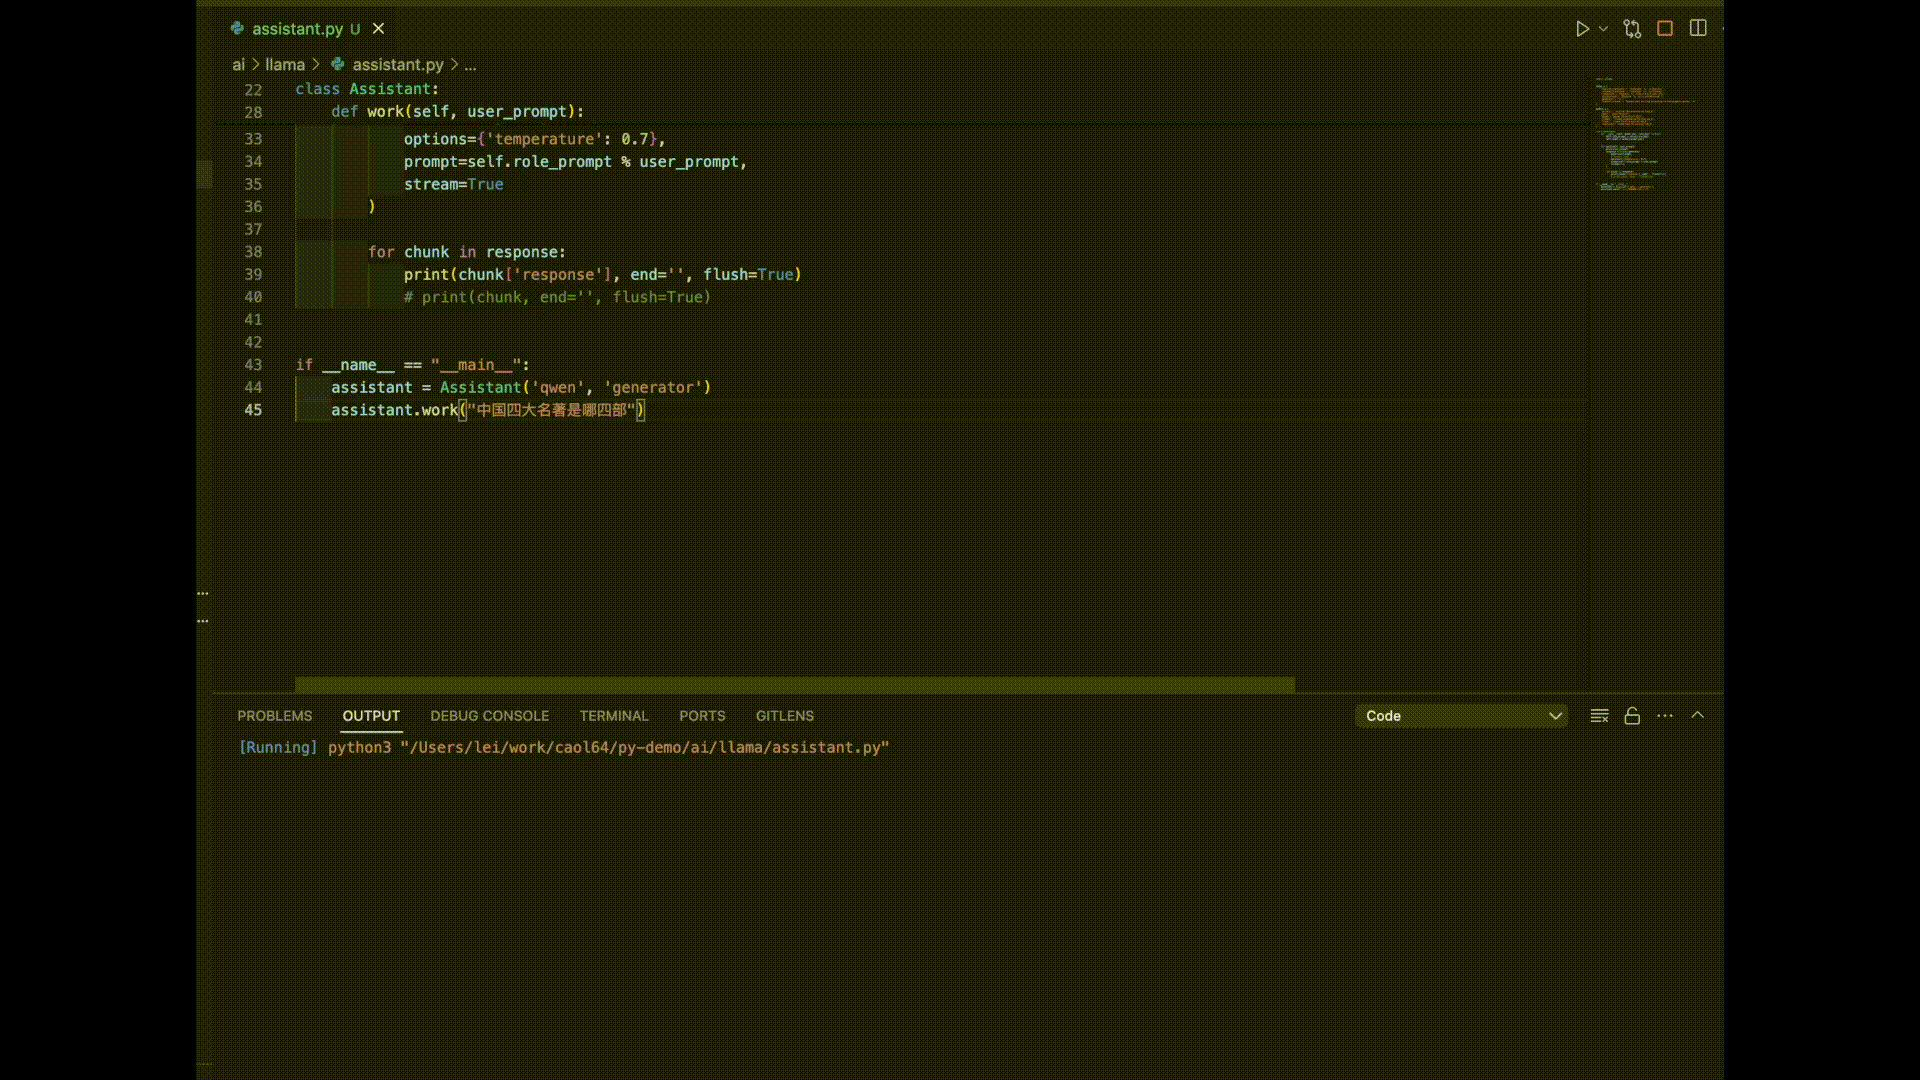Stop the running code with red square
This screenshot has height=1080, width=1920.
click(x=1665, y=29)
